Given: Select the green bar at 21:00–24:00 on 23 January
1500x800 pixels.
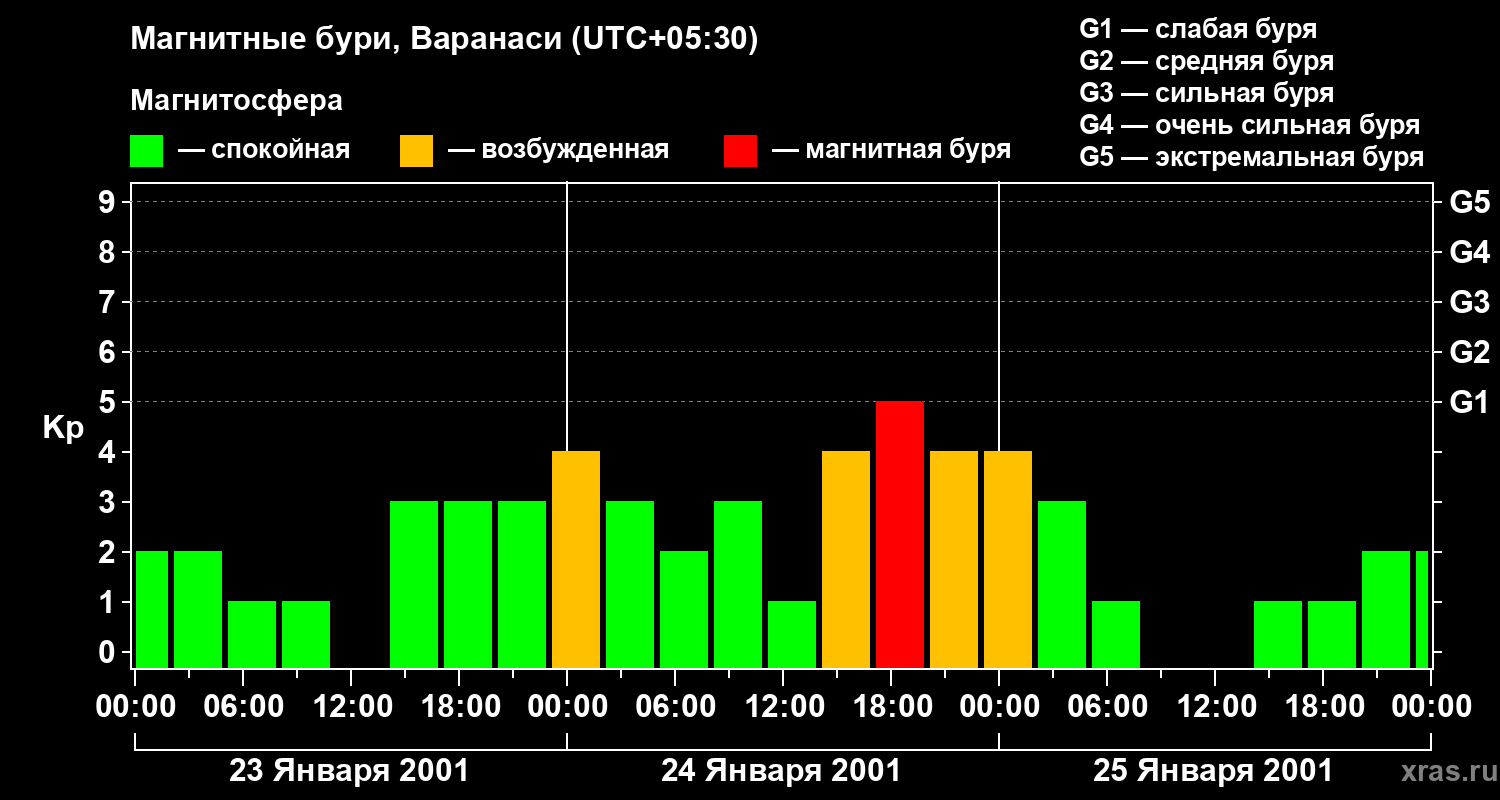Looking at the screenshot, I should pyautogui.click(x=522, y=585).
